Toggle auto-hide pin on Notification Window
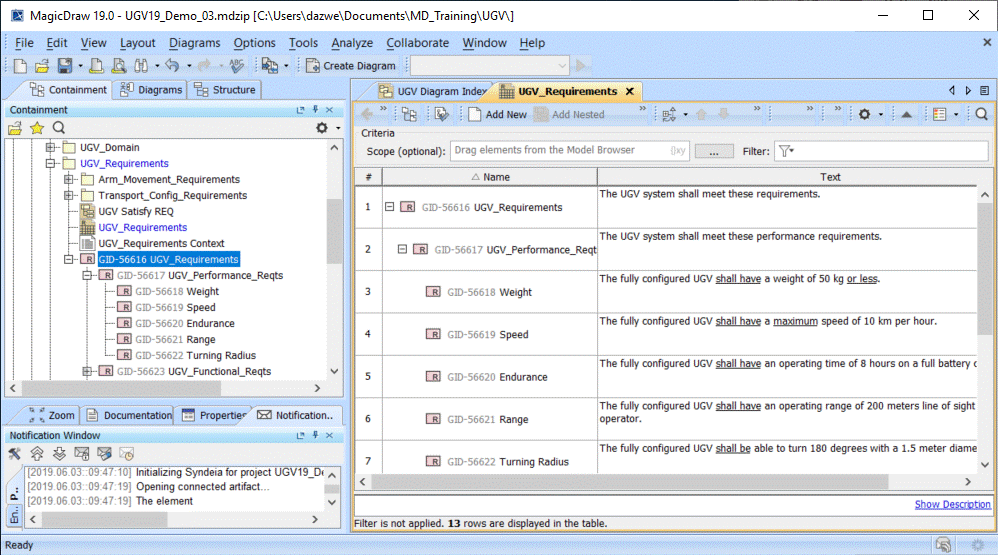The height and width of the screenshot is (555, 998). (315, 436)
